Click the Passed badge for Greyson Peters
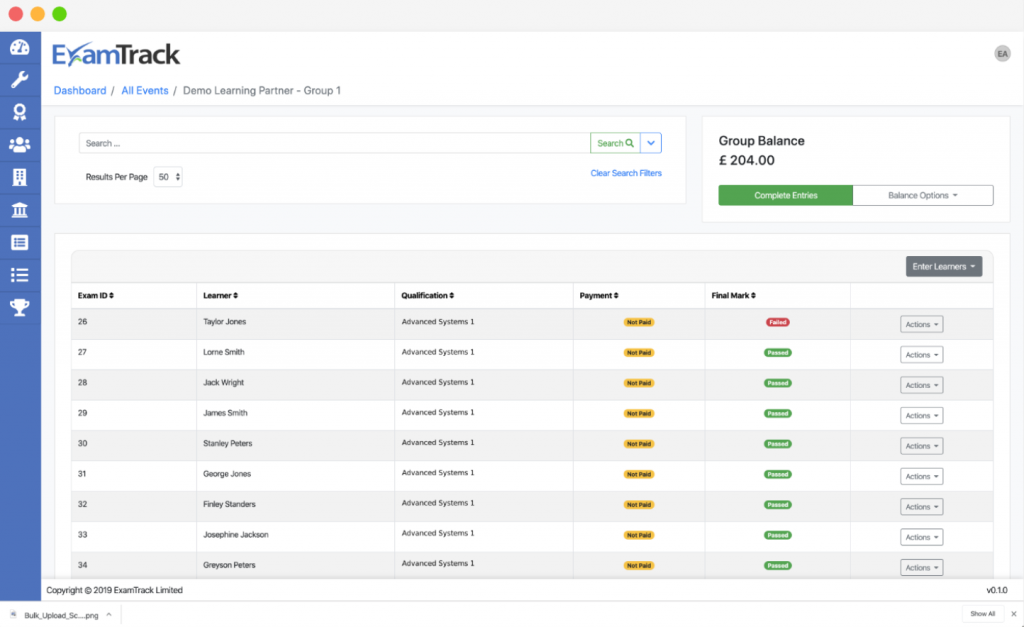 pyautogui.click(x=777, y=566)
